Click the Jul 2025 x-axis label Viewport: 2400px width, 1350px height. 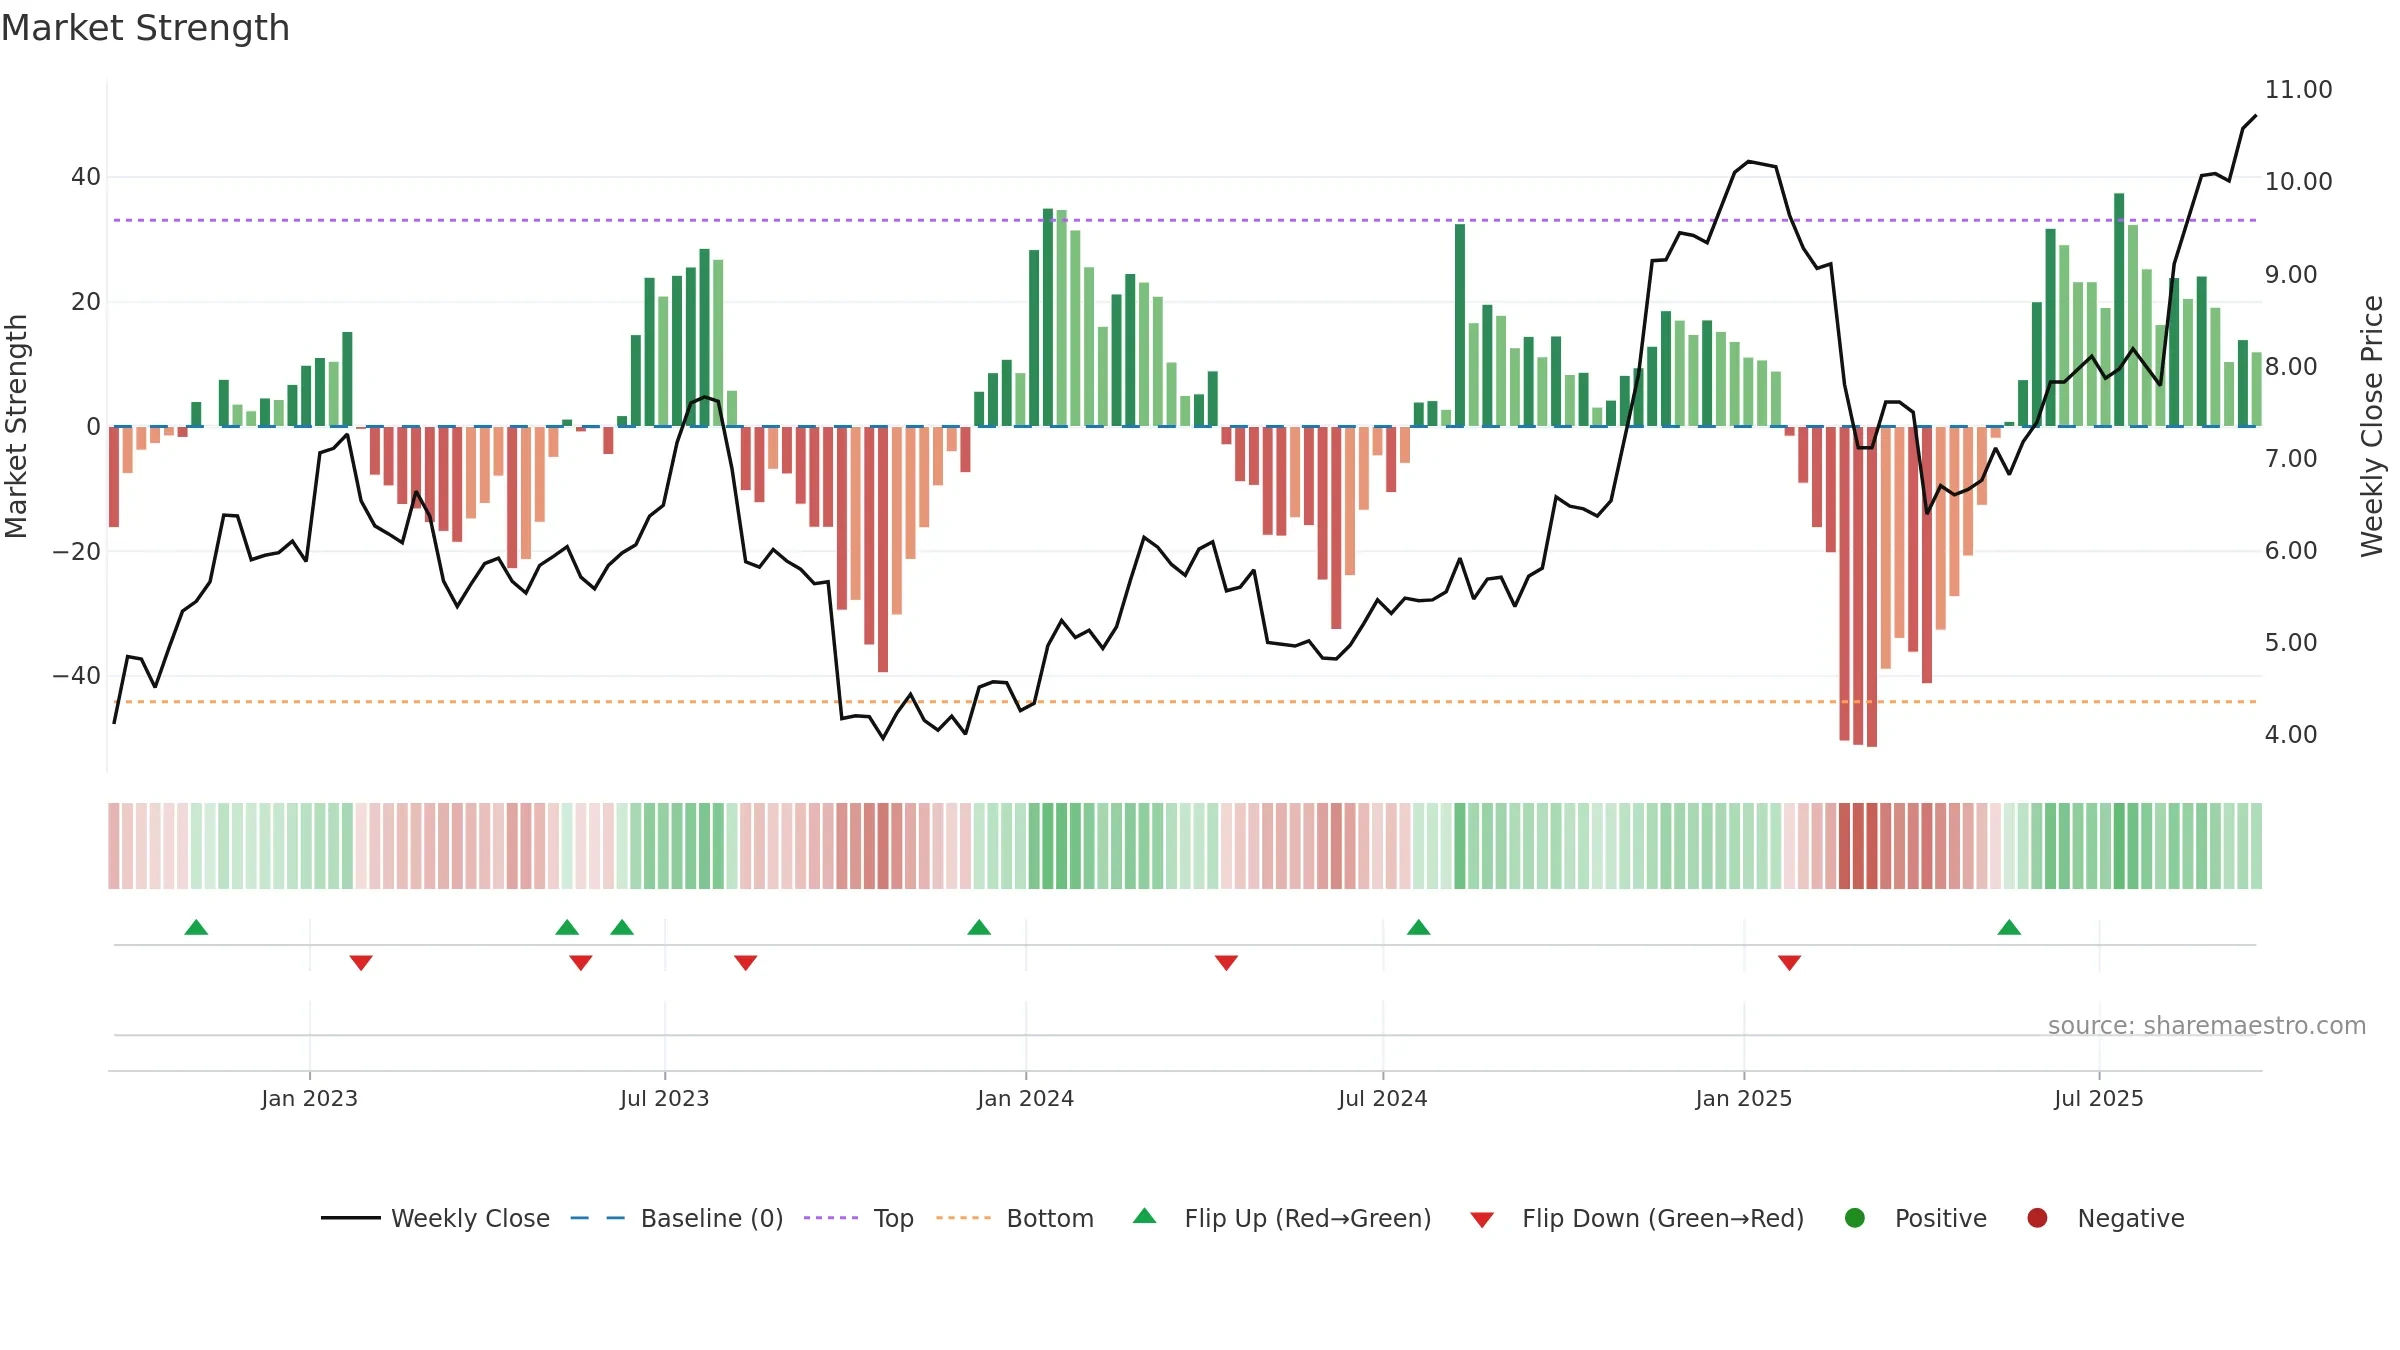click(2098, 1099)
